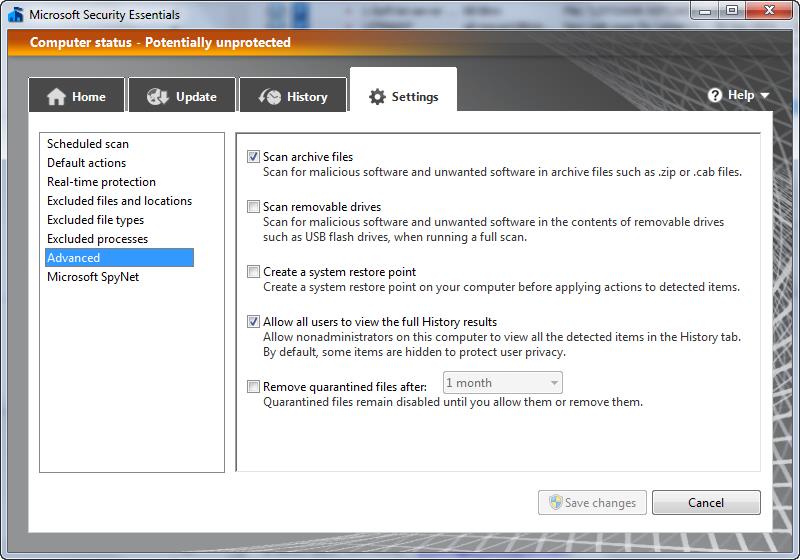This screenshot has height=560, width=800.
Task: Switch to the Update tab
Action: pos(182,95)
